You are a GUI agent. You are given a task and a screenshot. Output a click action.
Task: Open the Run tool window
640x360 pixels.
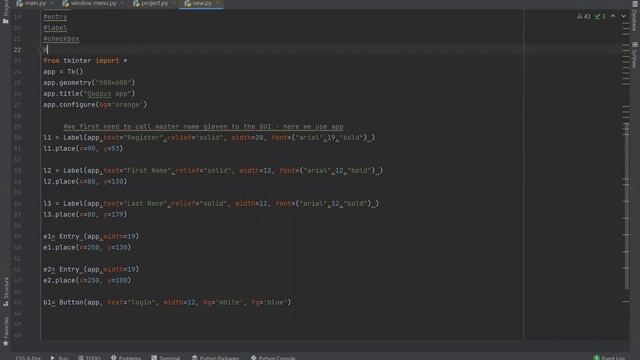coord(59,358)
